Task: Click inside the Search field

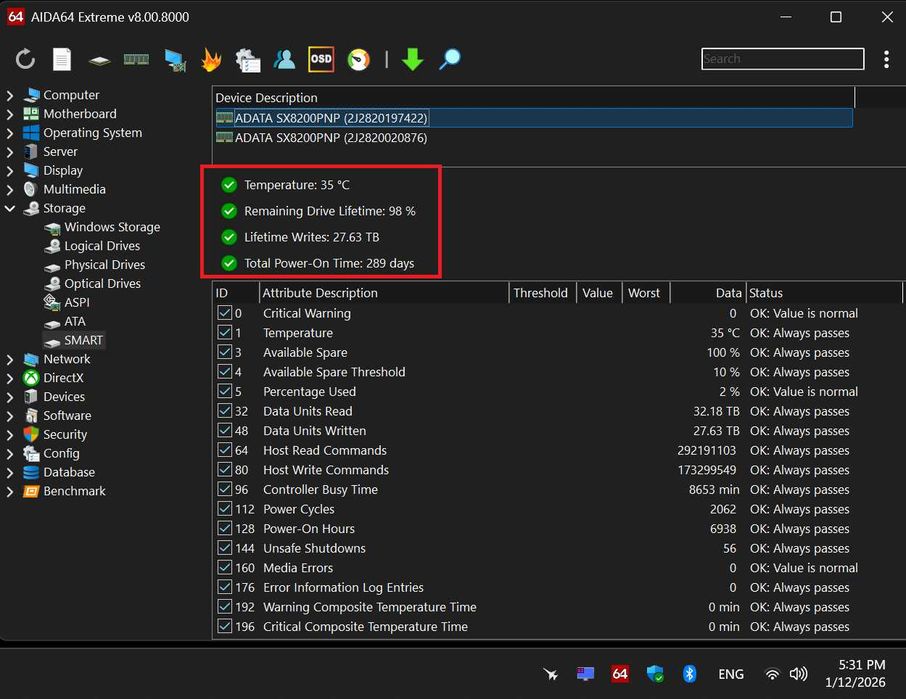Action: tap(782, 59)
